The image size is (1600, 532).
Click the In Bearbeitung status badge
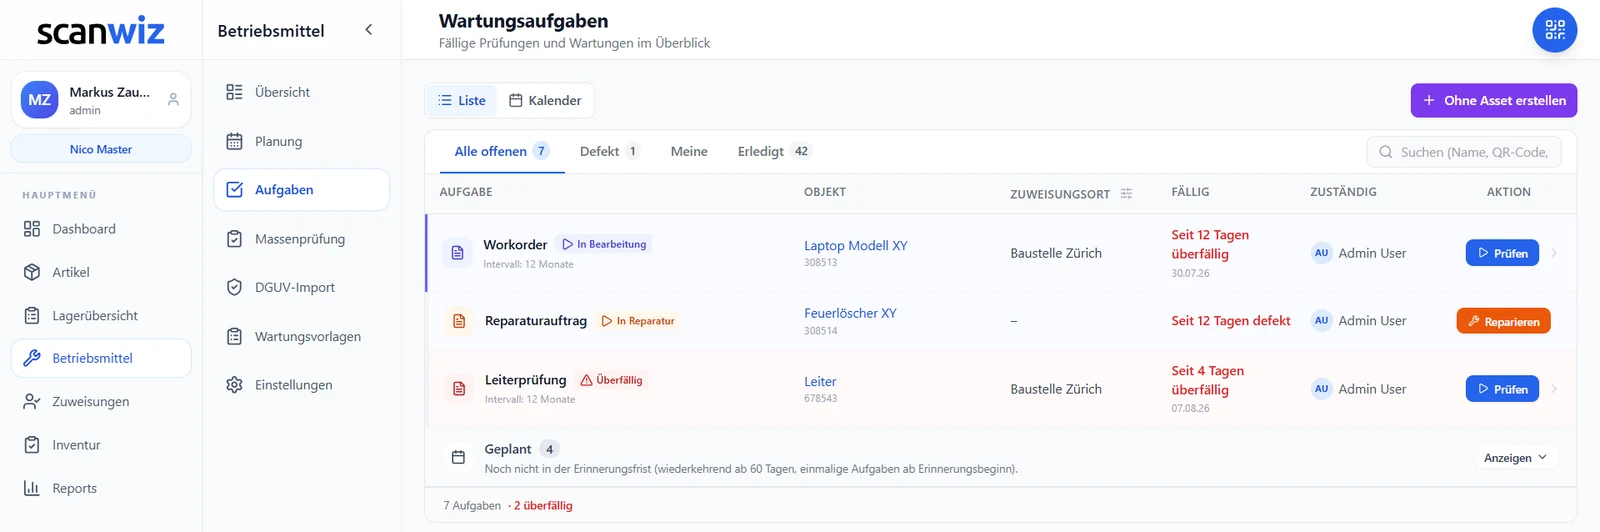click(604, 244)
